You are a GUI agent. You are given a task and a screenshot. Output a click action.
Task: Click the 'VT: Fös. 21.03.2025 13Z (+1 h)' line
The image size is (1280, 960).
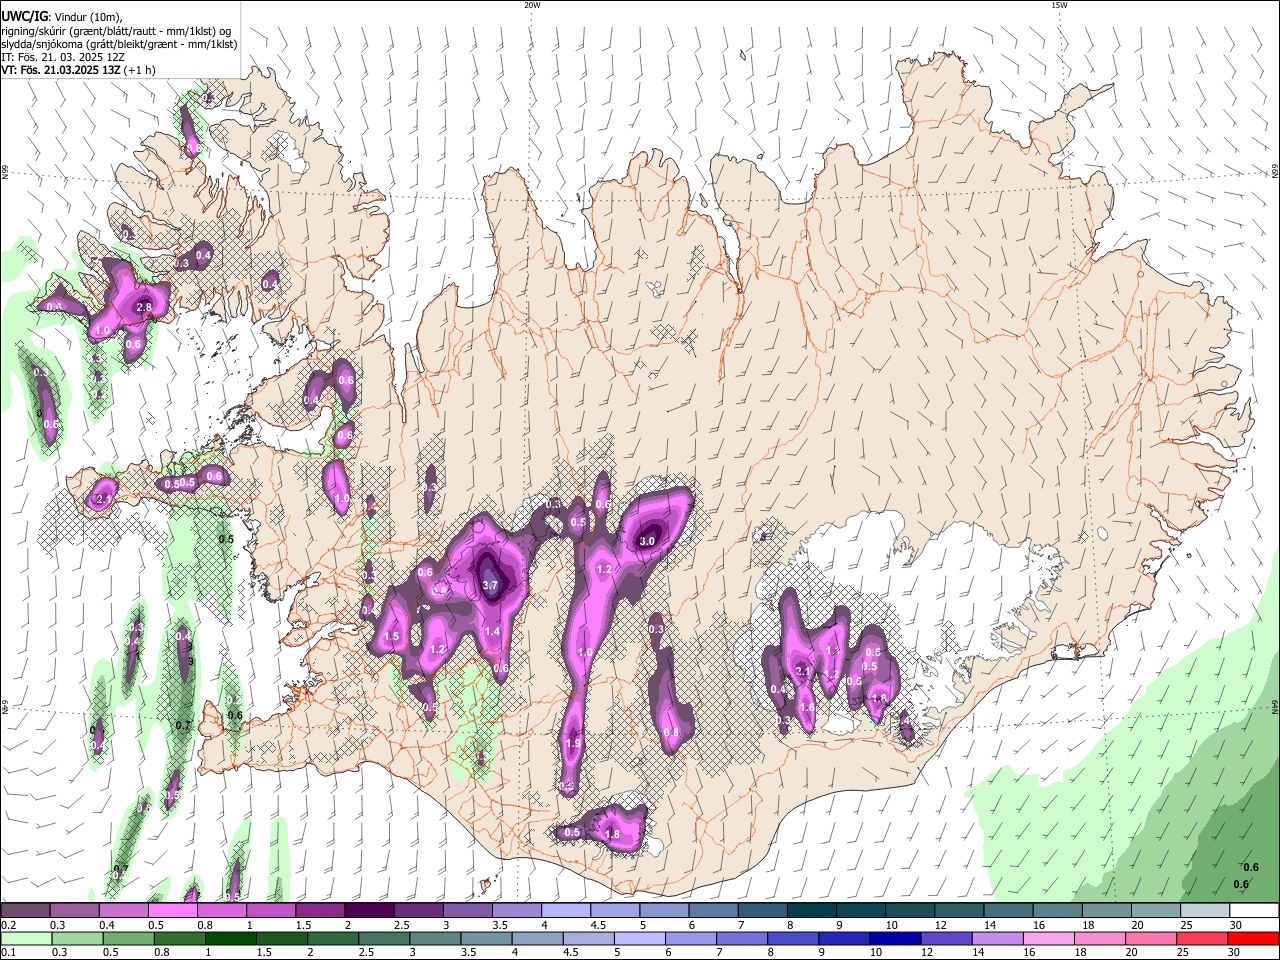click(78, 70)
